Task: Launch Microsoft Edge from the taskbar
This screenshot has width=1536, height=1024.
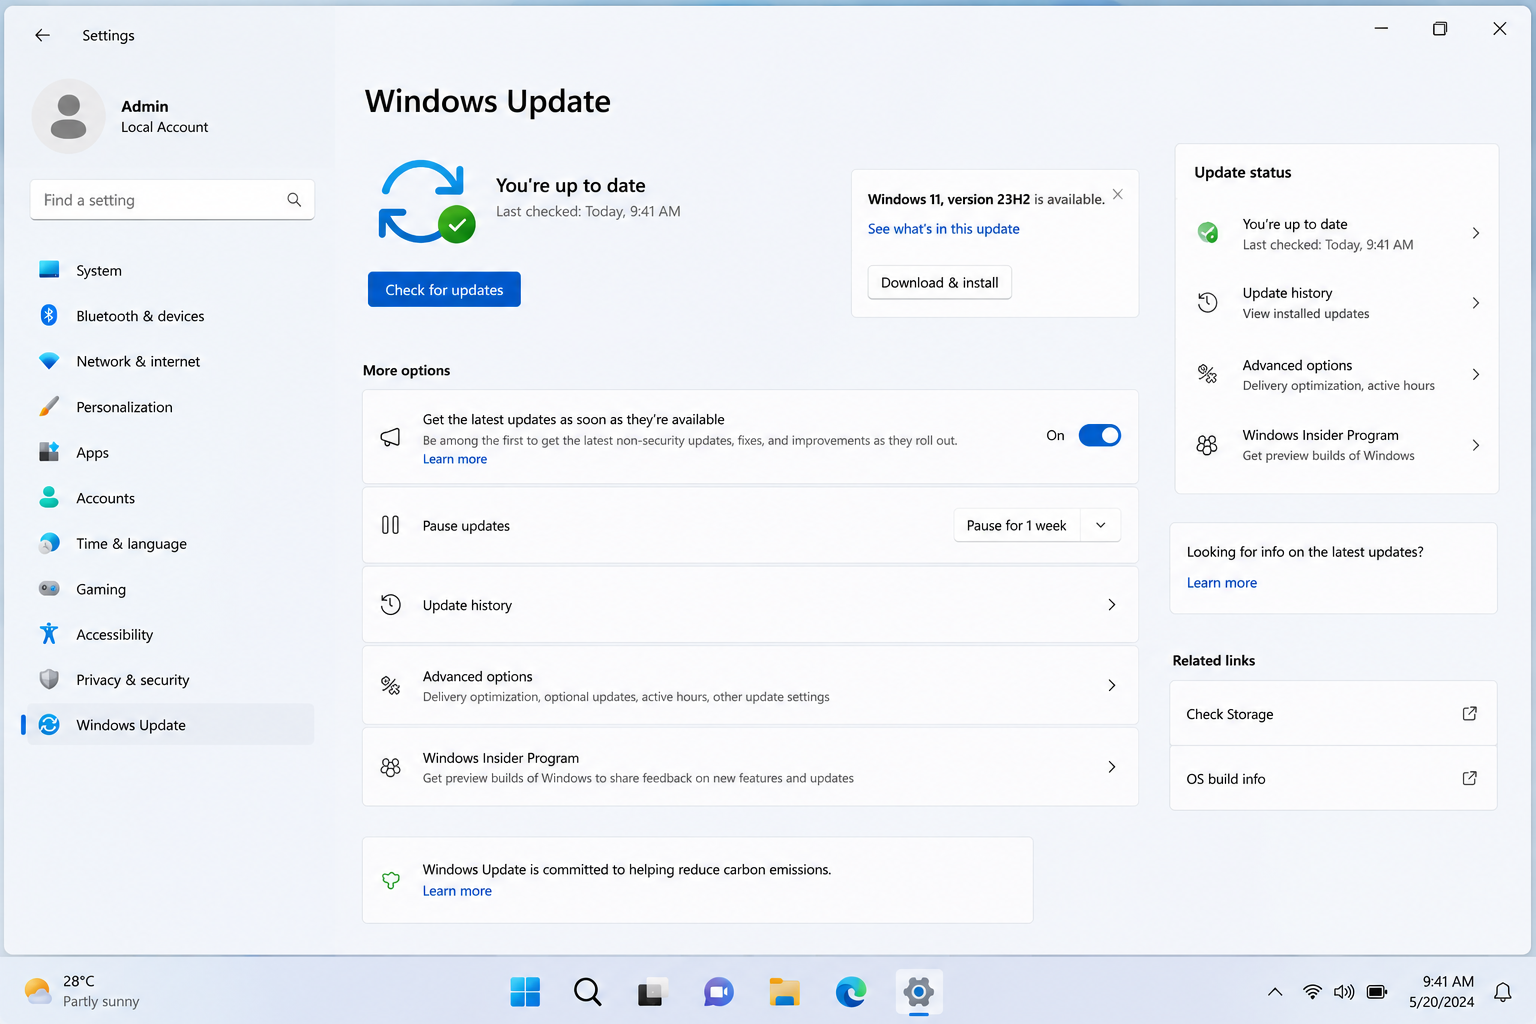Action: tap(851, 992)
